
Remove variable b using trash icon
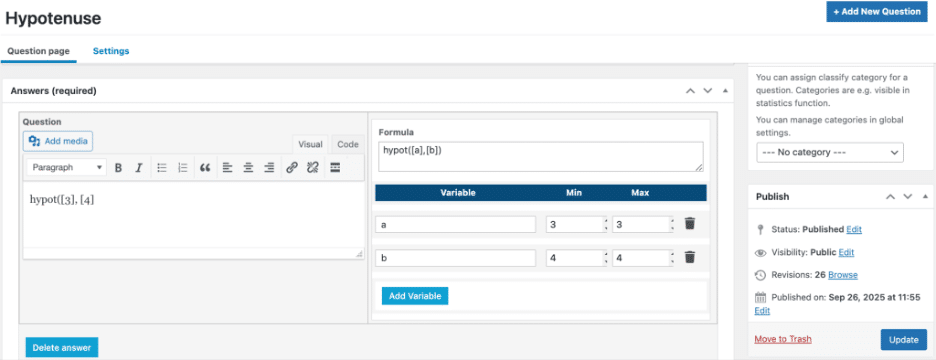(x=689, y=257)
